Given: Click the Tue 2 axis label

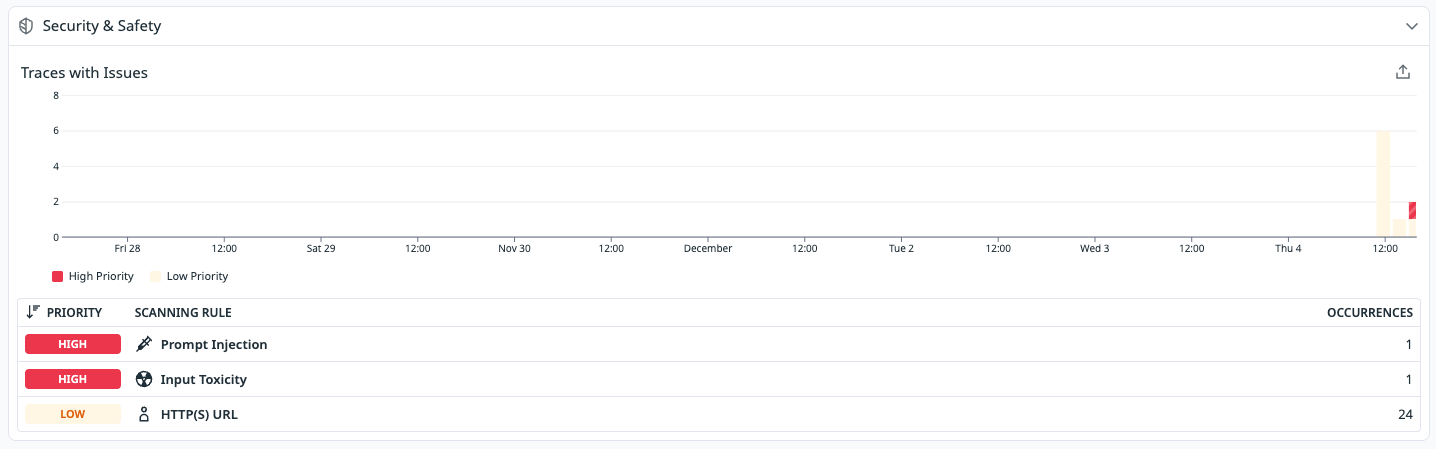Looking at the screenshot, I should pyautogui.click(x=901, y=248).
